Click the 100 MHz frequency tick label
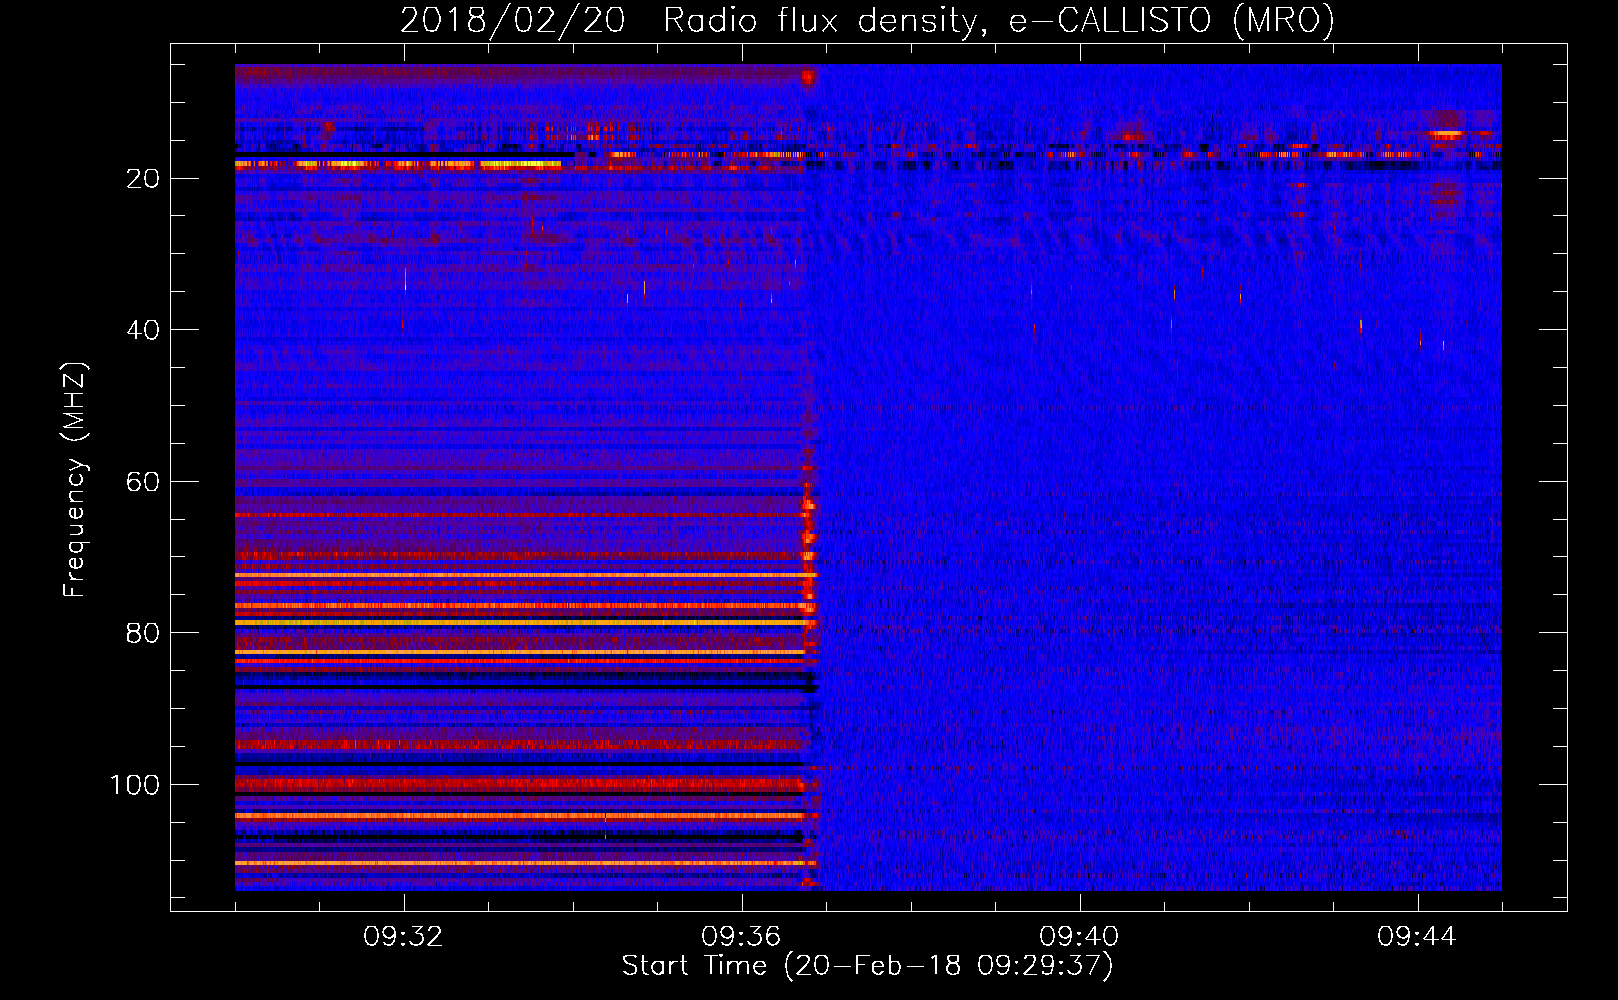 (x=135, y=785)
